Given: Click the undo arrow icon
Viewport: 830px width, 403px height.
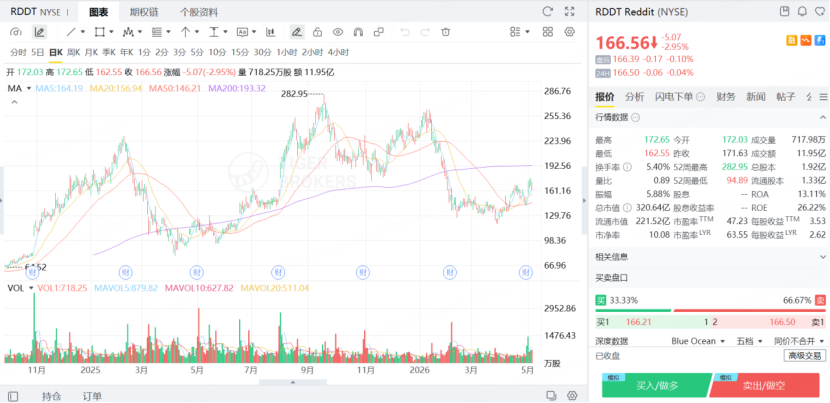Looking at the screenshot, I should (x=405, y=32).
